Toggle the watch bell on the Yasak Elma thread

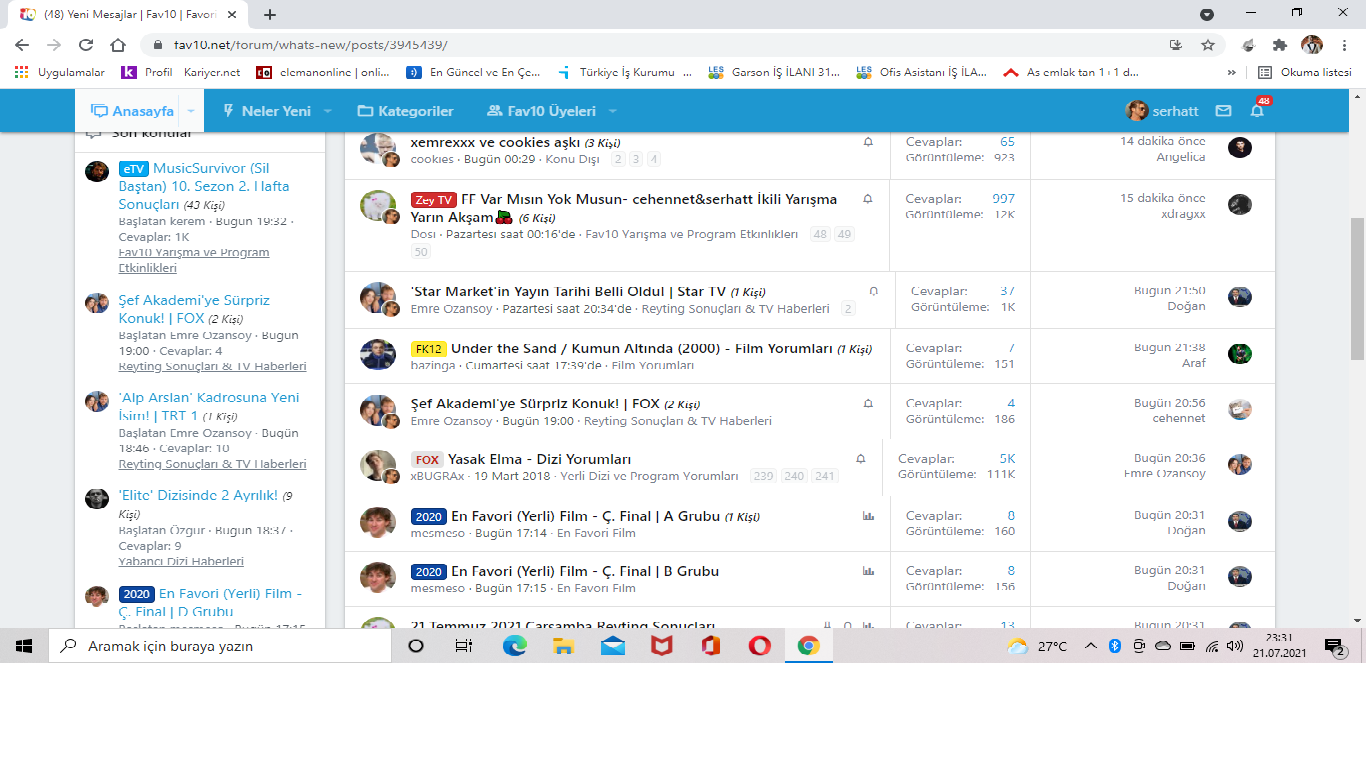pos(860,459)
